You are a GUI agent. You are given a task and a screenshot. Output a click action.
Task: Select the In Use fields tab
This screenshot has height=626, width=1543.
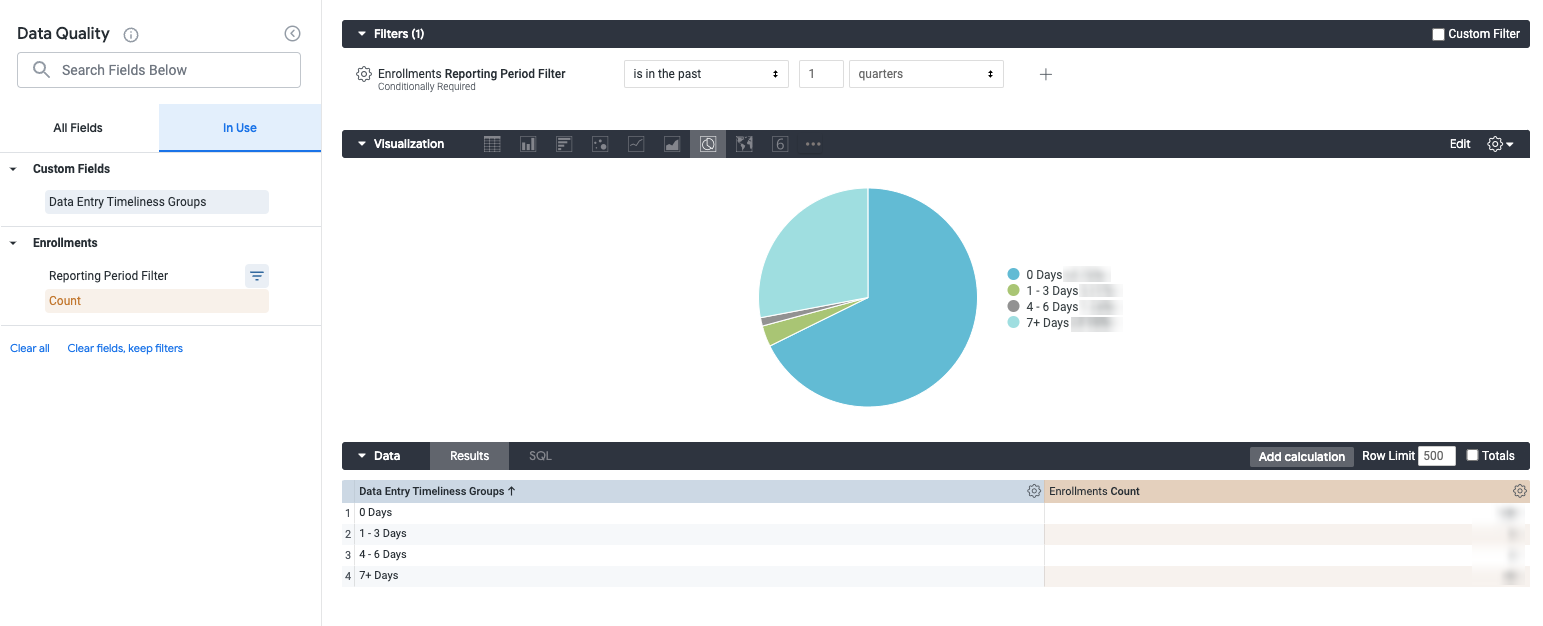pyautogui.click(x=239, y=127)
